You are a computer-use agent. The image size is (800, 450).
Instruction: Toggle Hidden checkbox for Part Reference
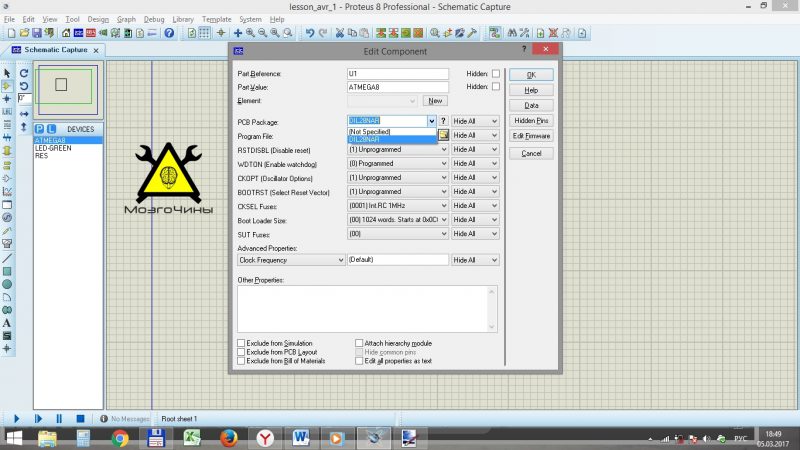pos(496,73)
